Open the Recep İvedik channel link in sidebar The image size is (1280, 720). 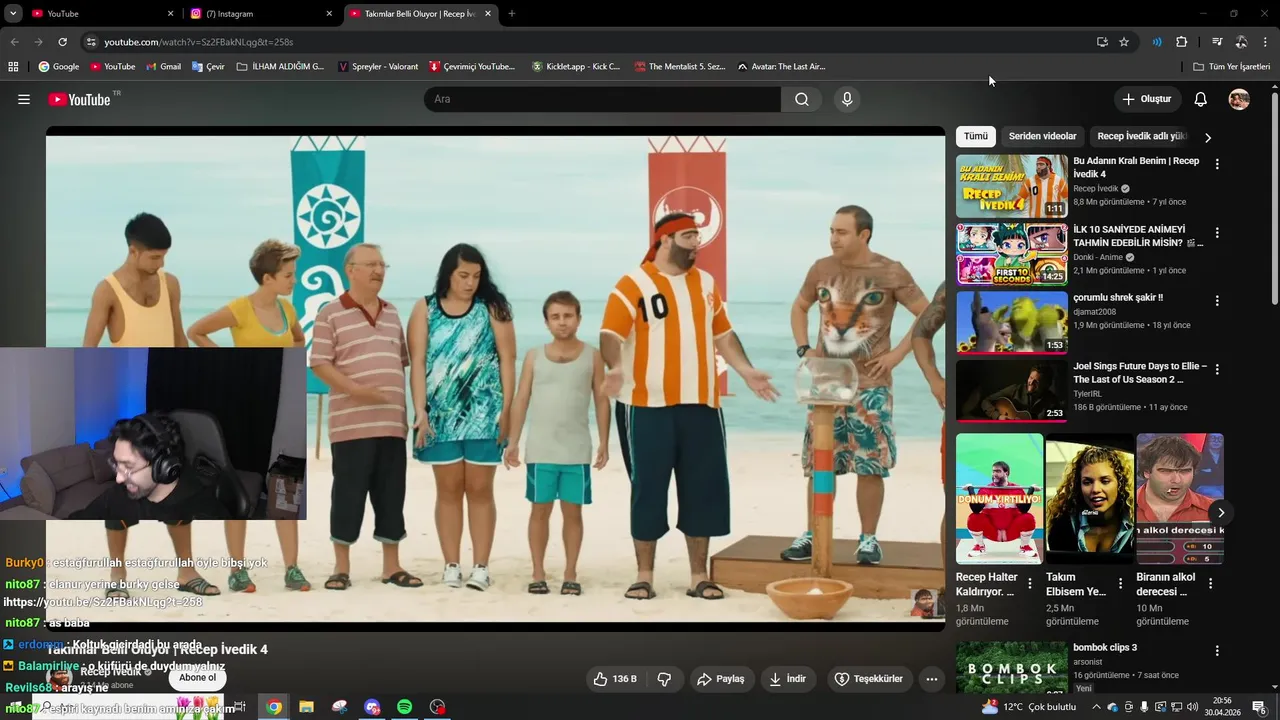(x=1096, y=188)
